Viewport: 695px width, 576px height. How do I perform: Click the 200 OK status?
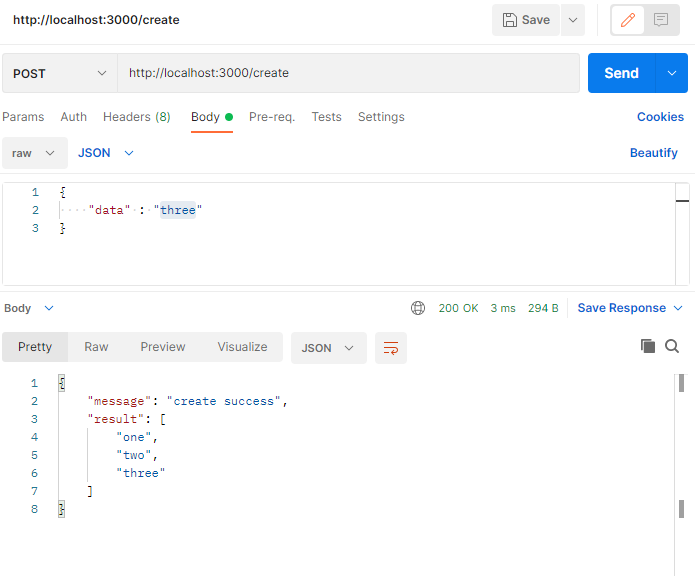point(458,308)
